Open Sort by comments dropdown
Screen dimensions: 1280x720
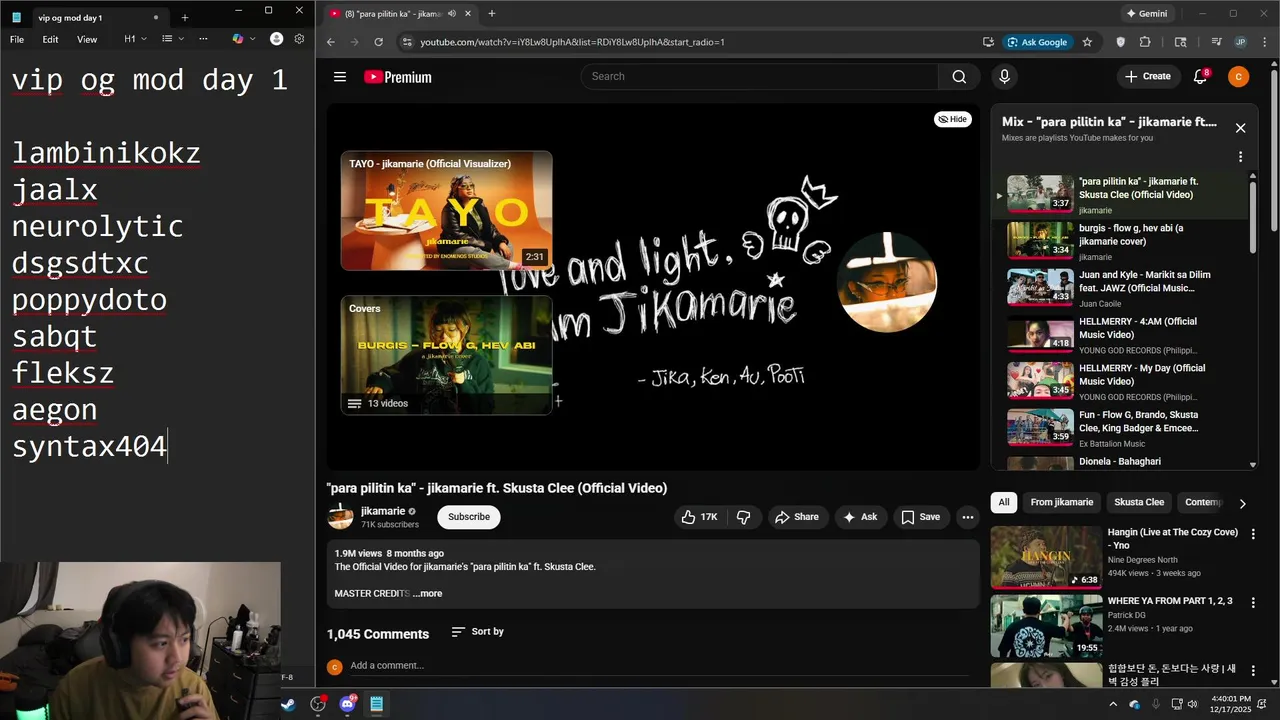coord(477,632)
